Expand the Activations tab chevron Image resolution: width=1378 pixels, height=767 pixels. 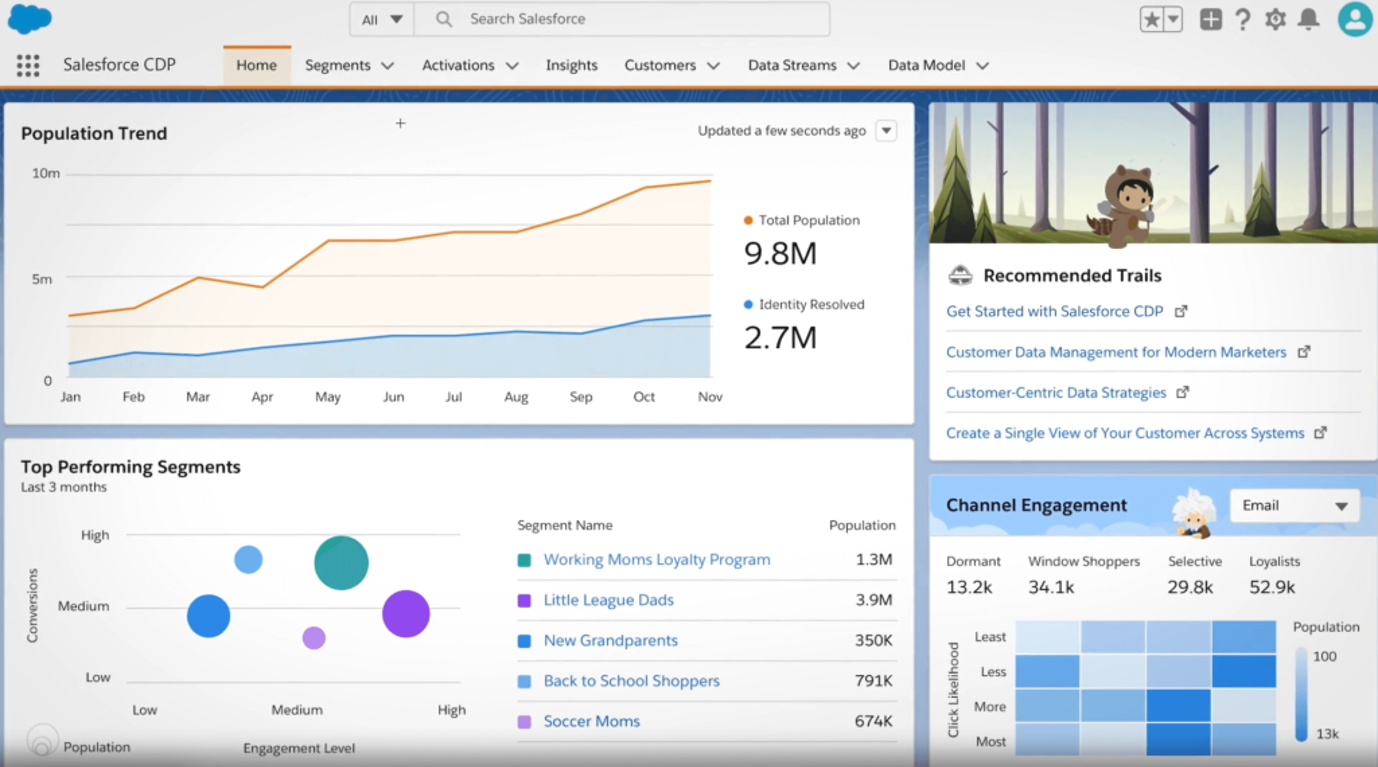pos(512,66)
